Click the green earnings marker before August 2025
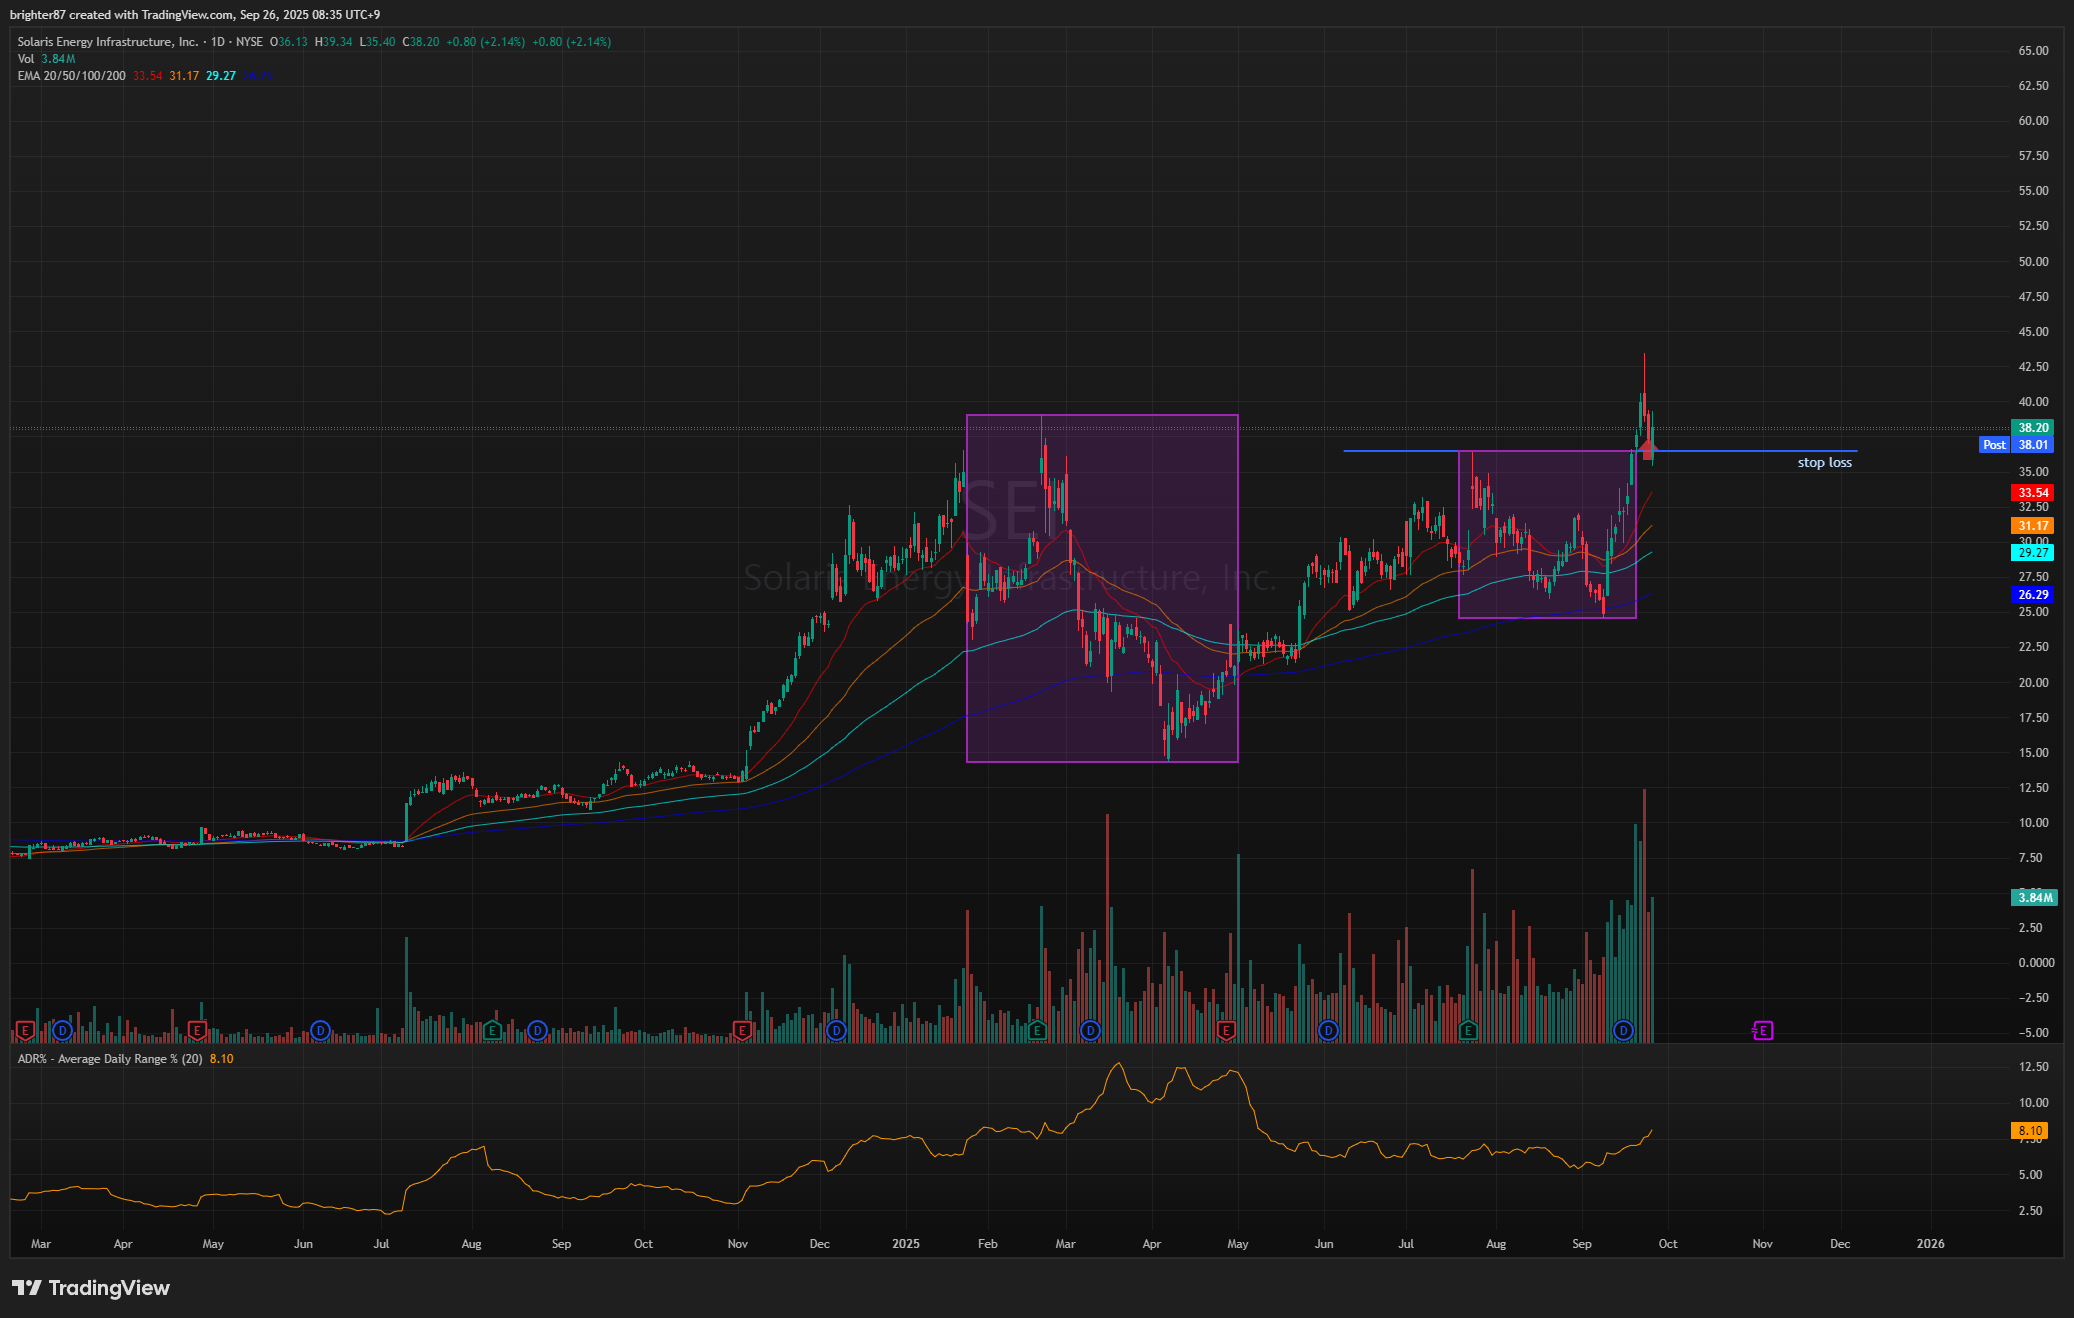The image size is (2074, 1318). [x=1468, y=1030]
